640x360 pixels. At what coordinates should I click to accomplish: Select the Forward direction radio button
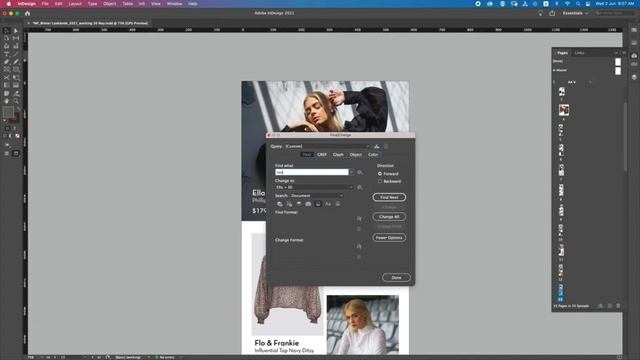[380, 174]
